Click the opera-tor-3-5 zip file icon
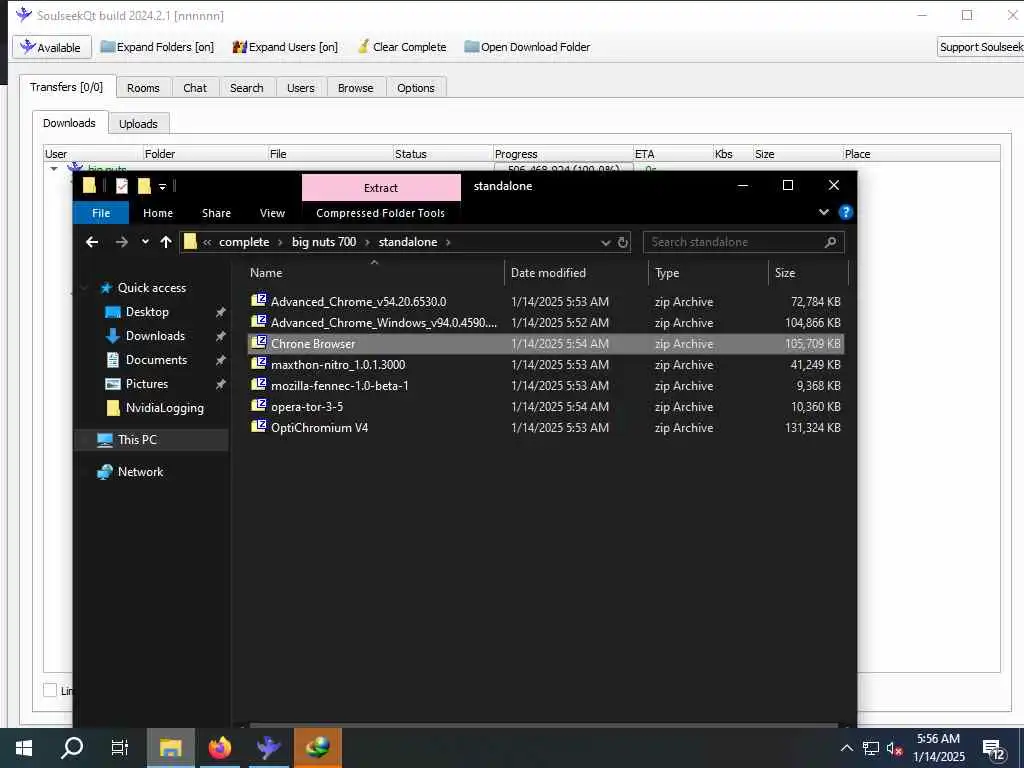The height and width of the screenshot is (768, 1024). pyautogui.click(x=259, y=406)
